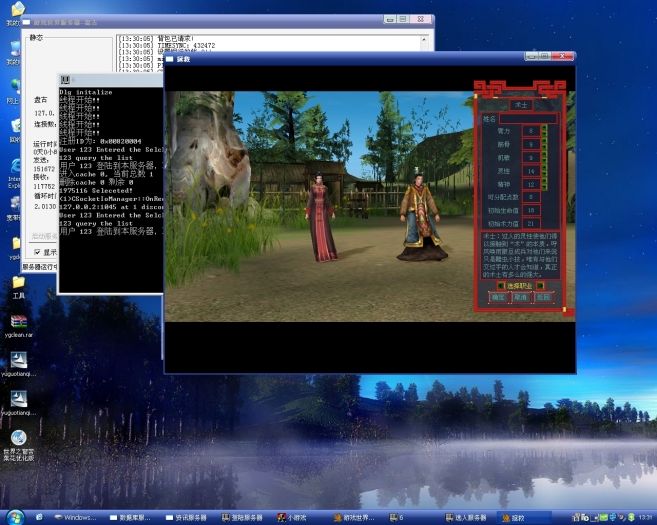Click the 取消 cancel button in character panel
657x525 pixels.
520,297
